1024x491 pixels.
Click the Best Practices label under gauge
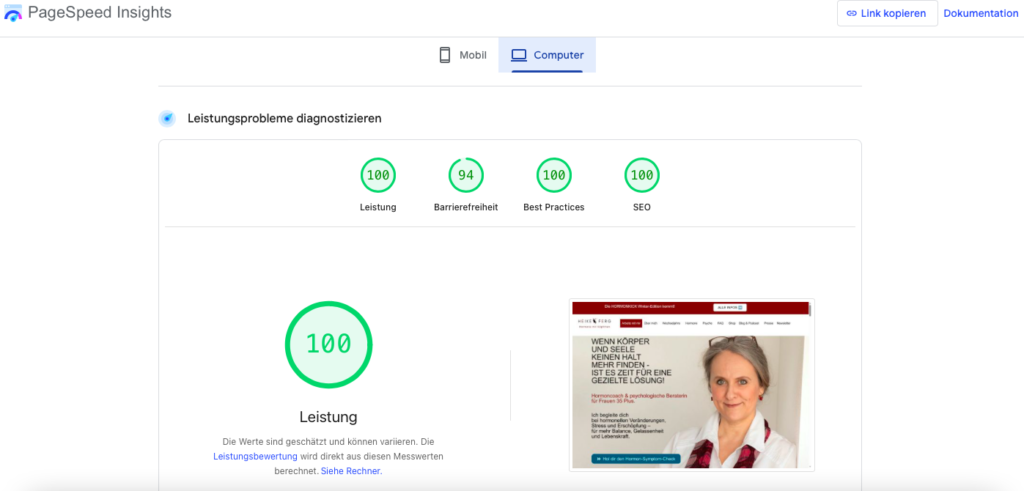click(554, 207)
